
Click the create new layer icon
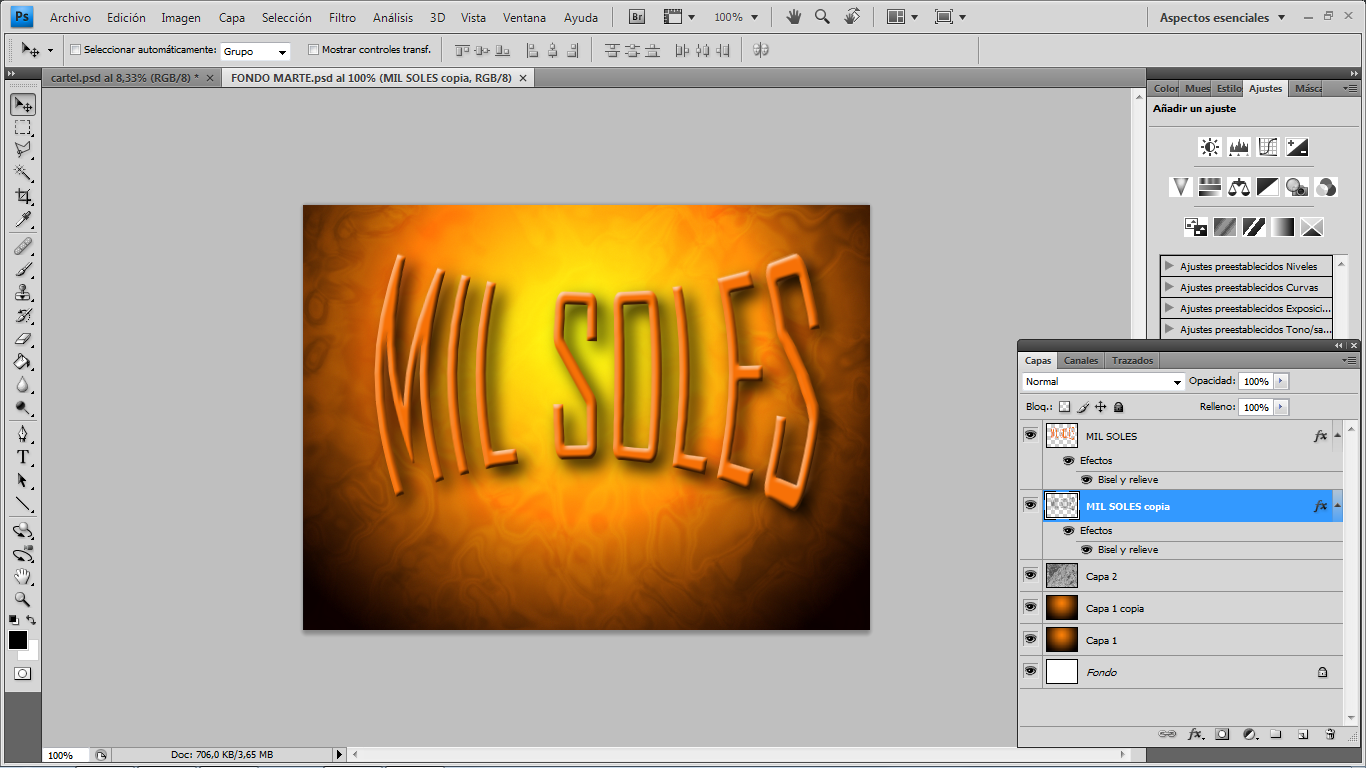click(1303, 734)
